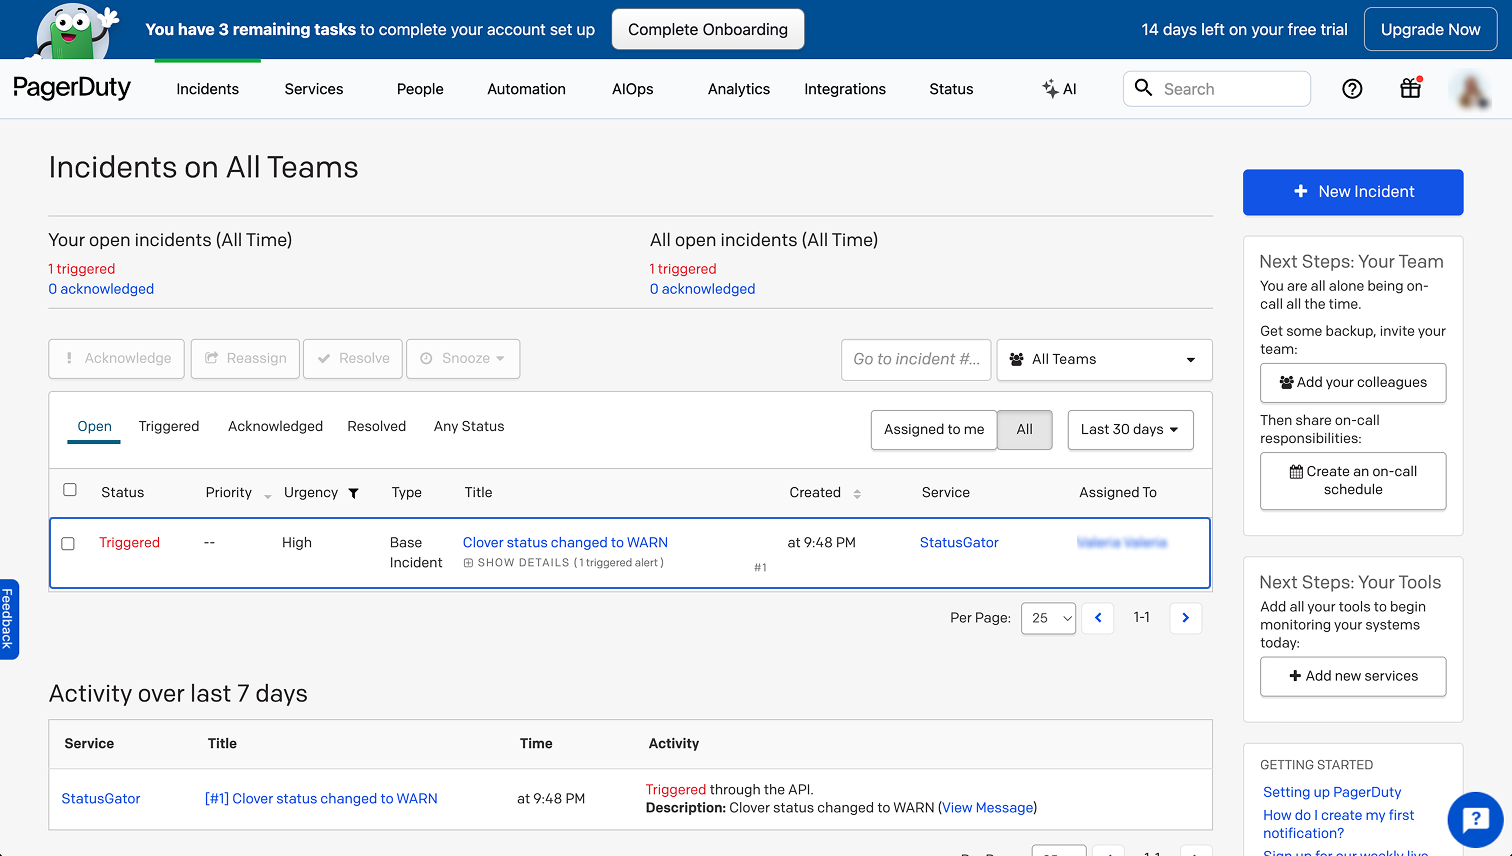Open How do I create first notification
Image resolution: width=1512 pixels, height=856 pixels.
click(x=1338, y=824)
